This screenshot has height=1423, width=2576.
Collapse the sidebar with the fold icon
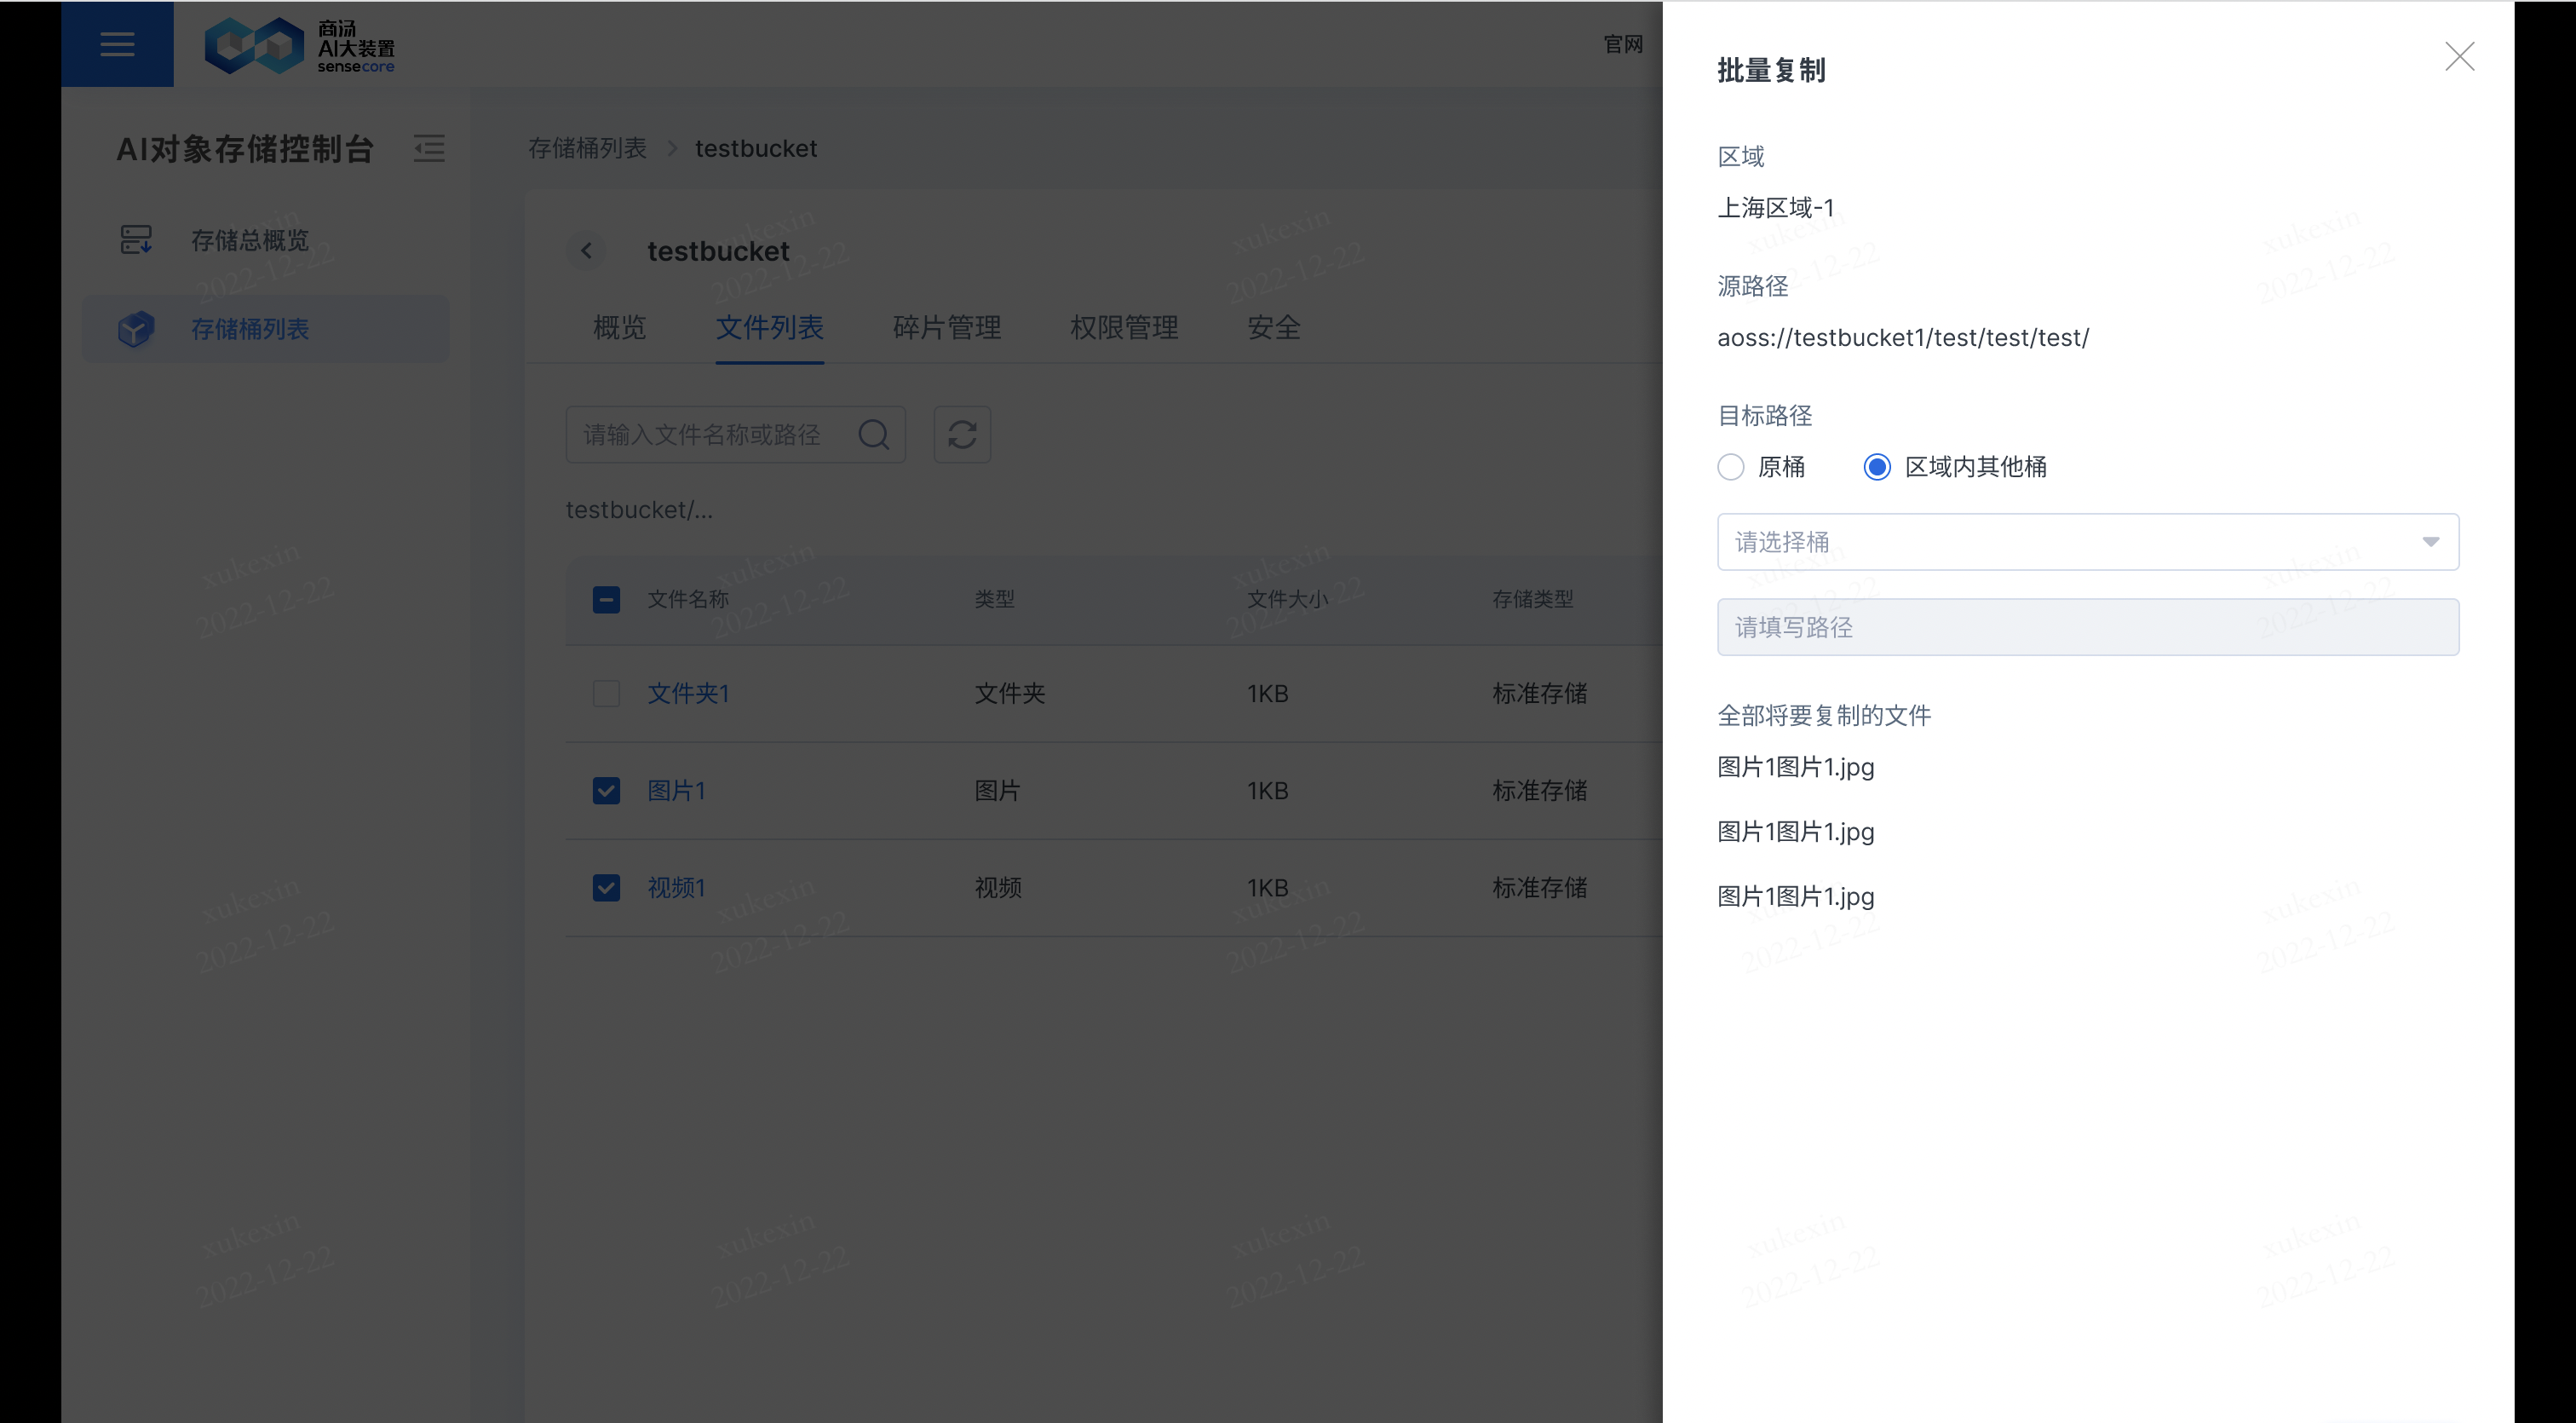(x=429, y=148)
